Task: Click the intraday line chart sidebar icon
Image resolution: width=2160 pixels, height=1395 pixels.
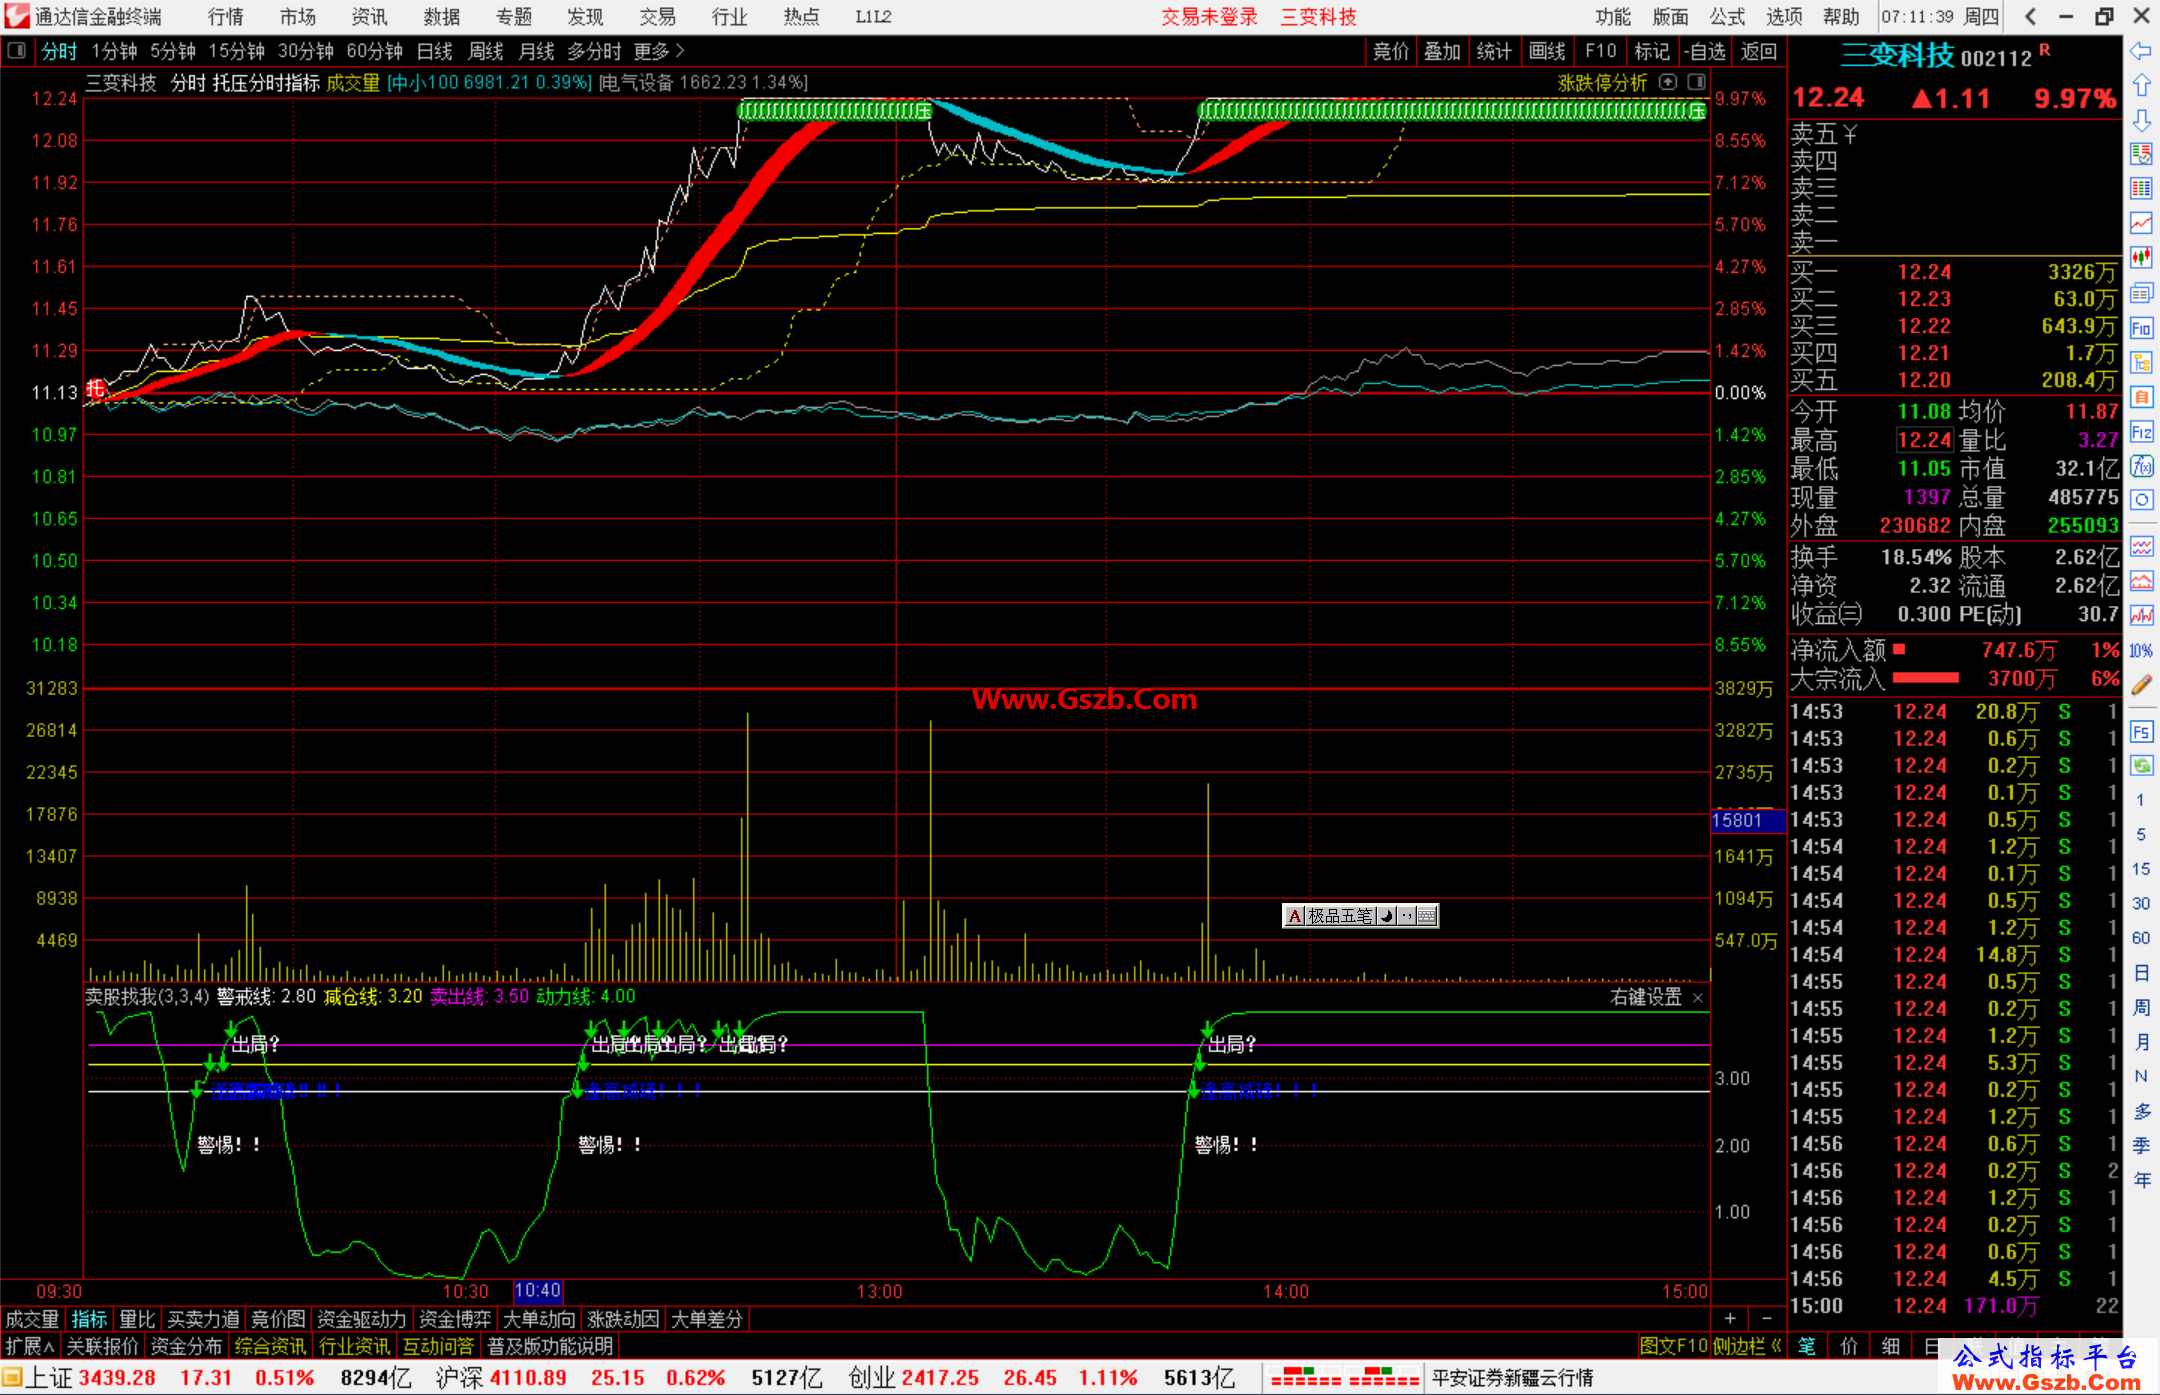Action: coord(2141,223)
